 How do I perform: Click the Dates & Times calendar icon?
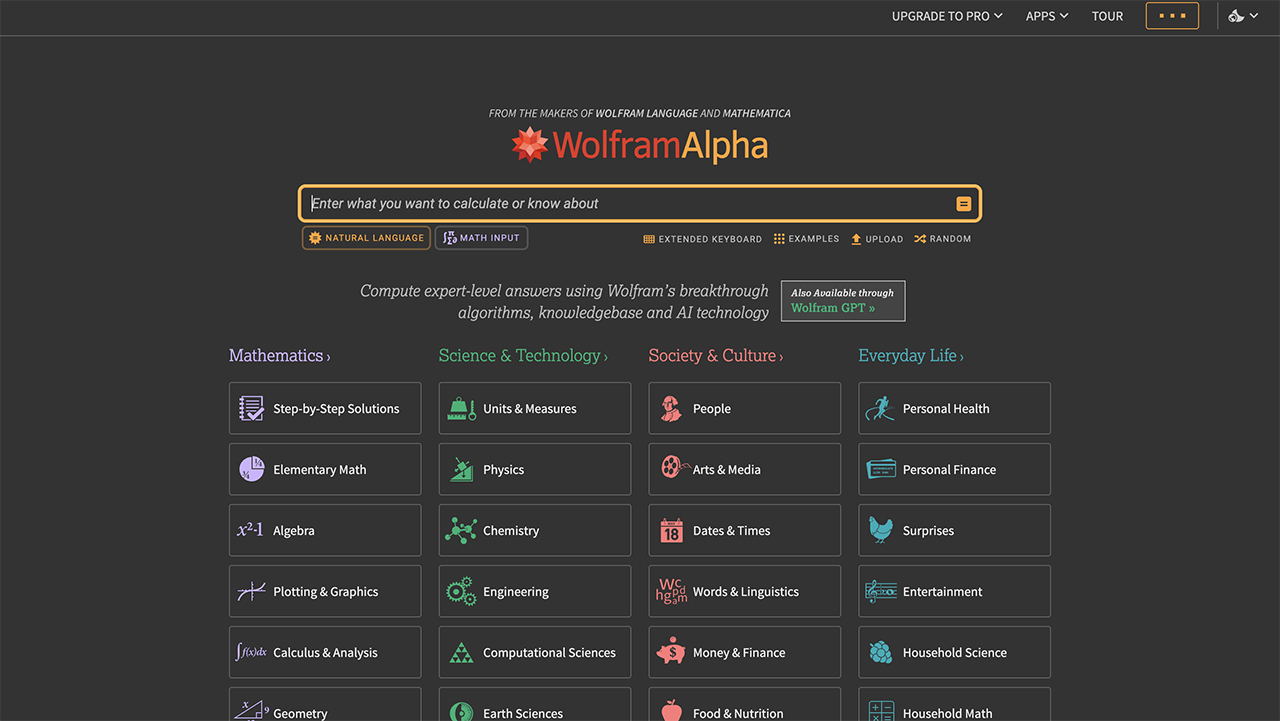click(x=671, y=530)
